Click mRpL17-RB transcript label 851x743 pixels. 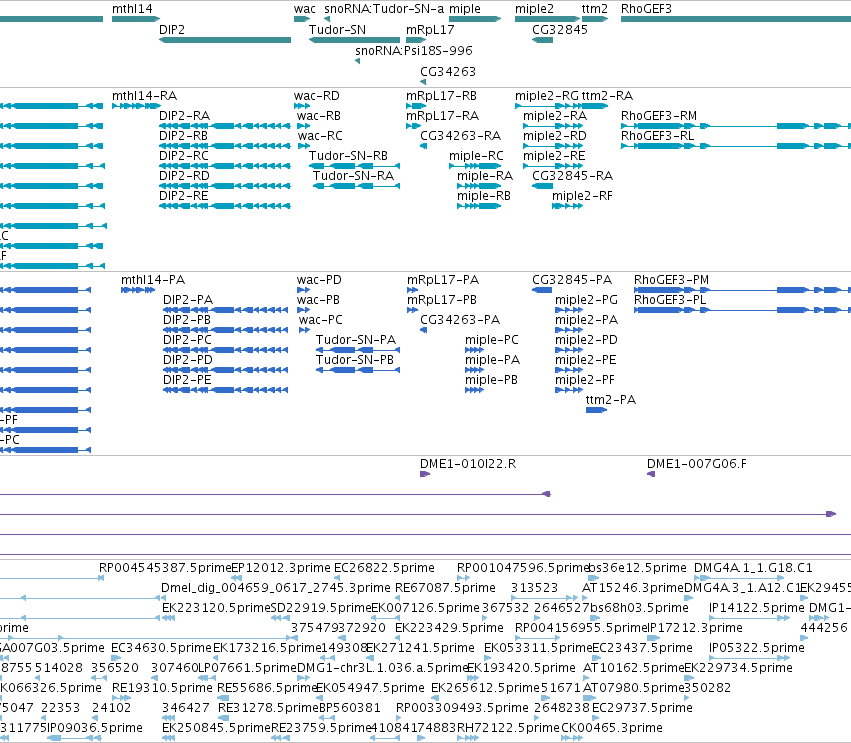[x=441, y=96]
